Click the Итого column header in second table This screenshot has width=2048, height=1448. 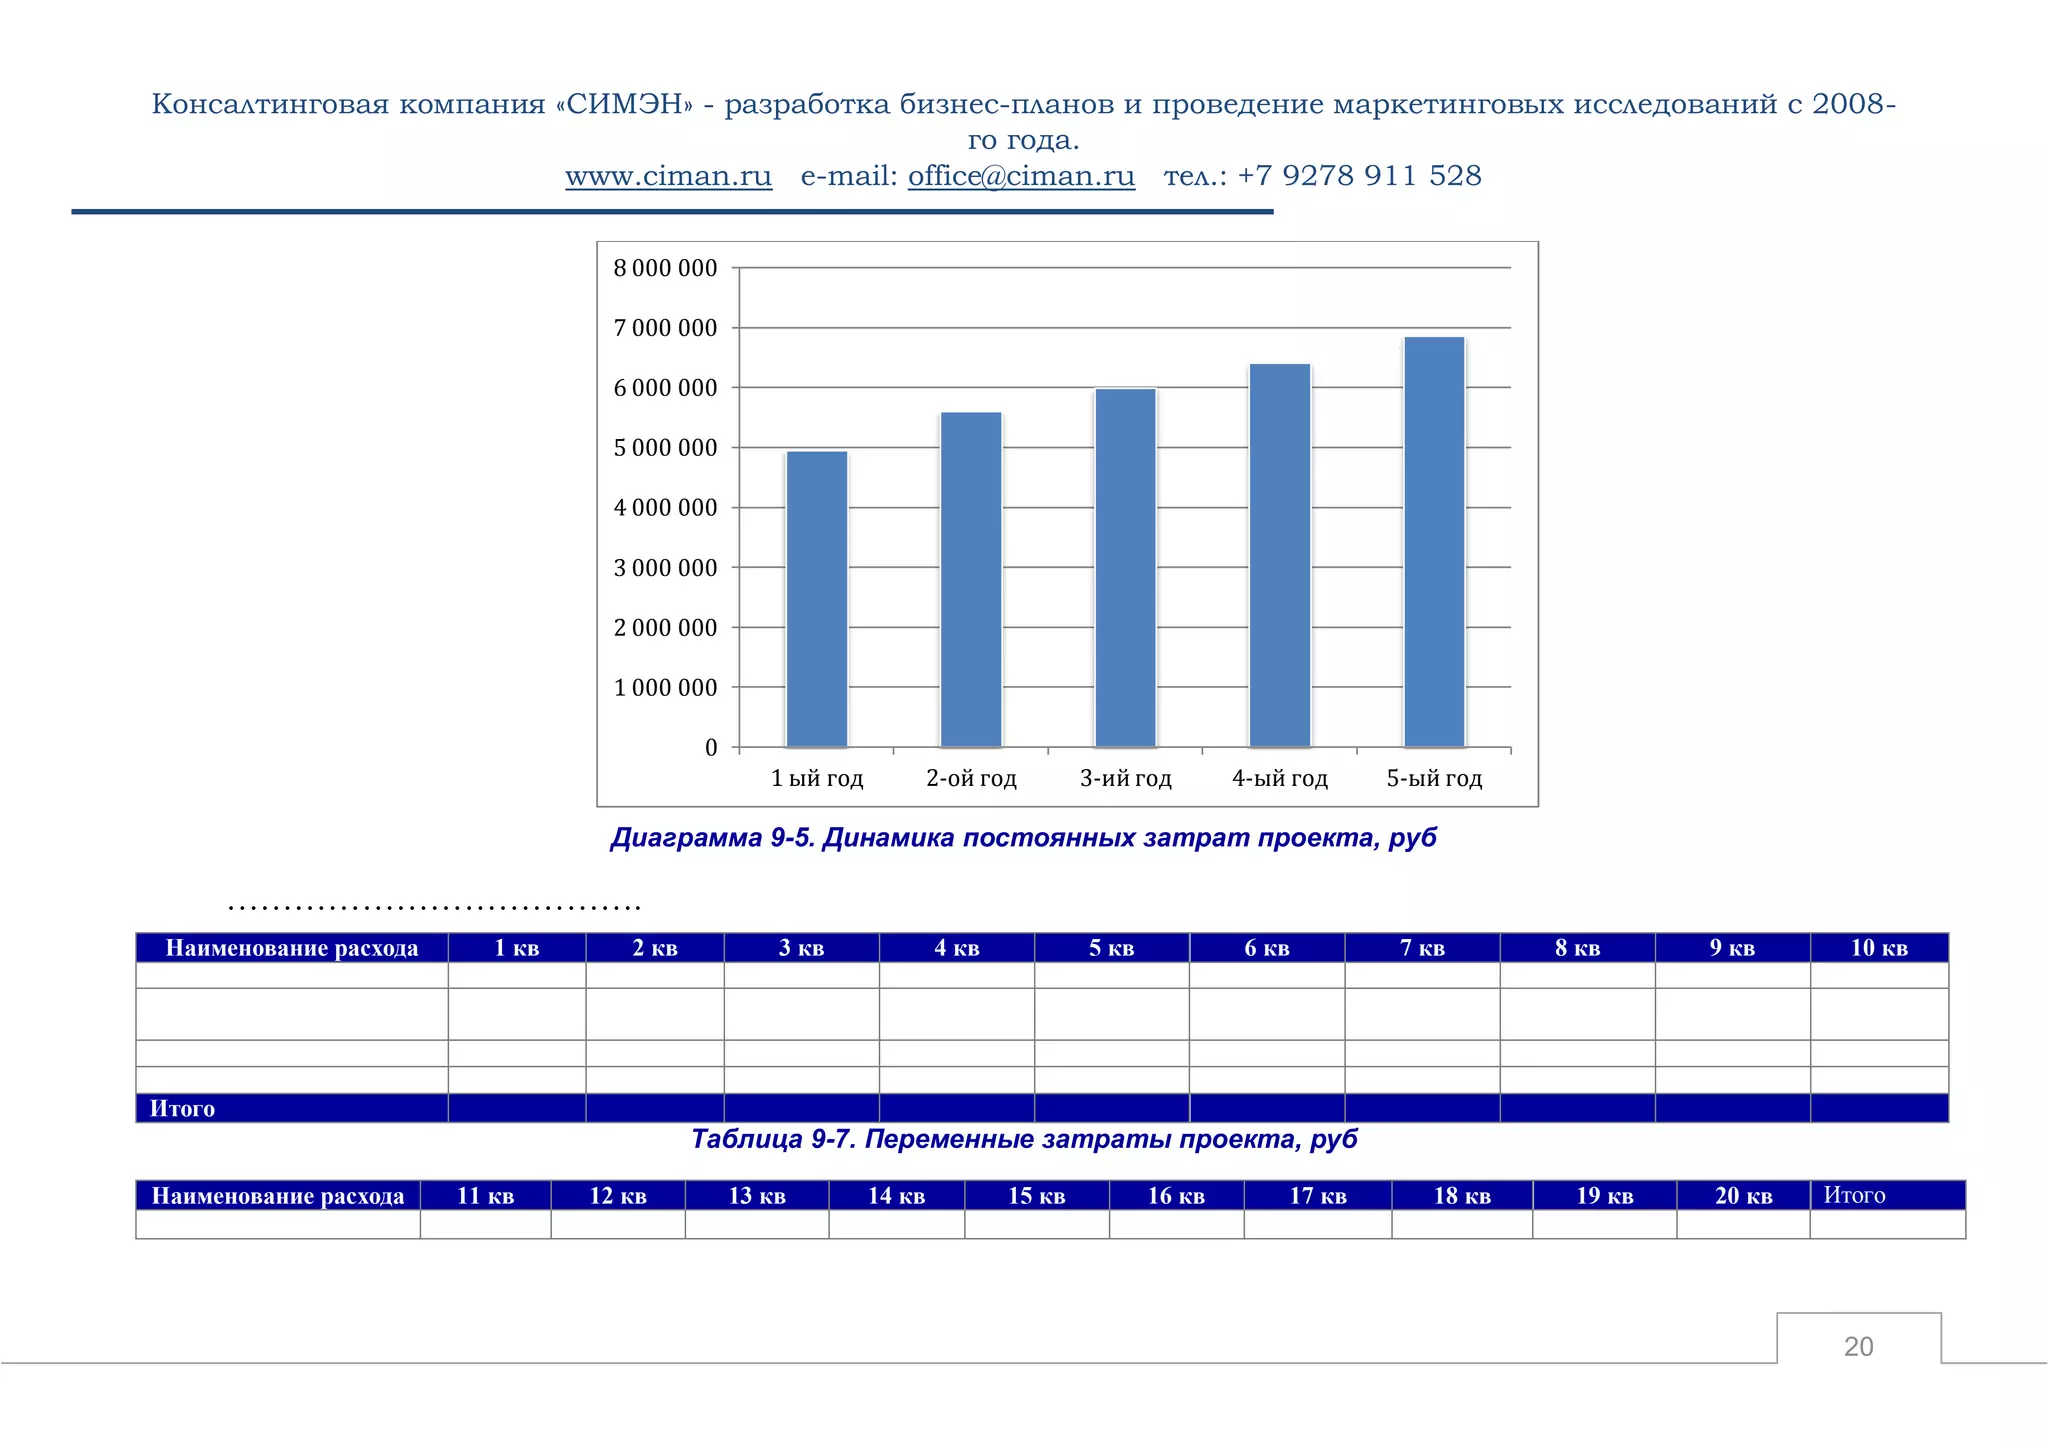pos(1888,1196)
